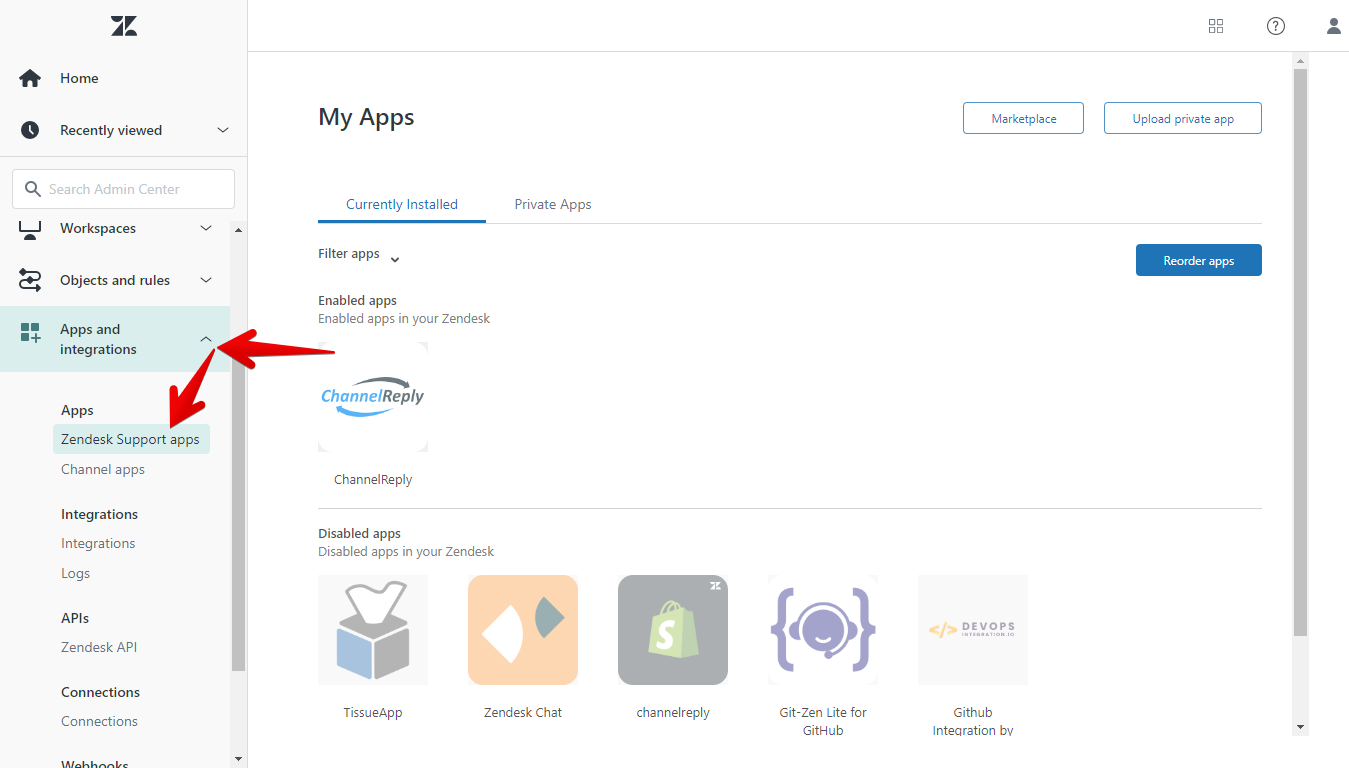
Task: Click the Workspaces label text
Action: (98, 228)
